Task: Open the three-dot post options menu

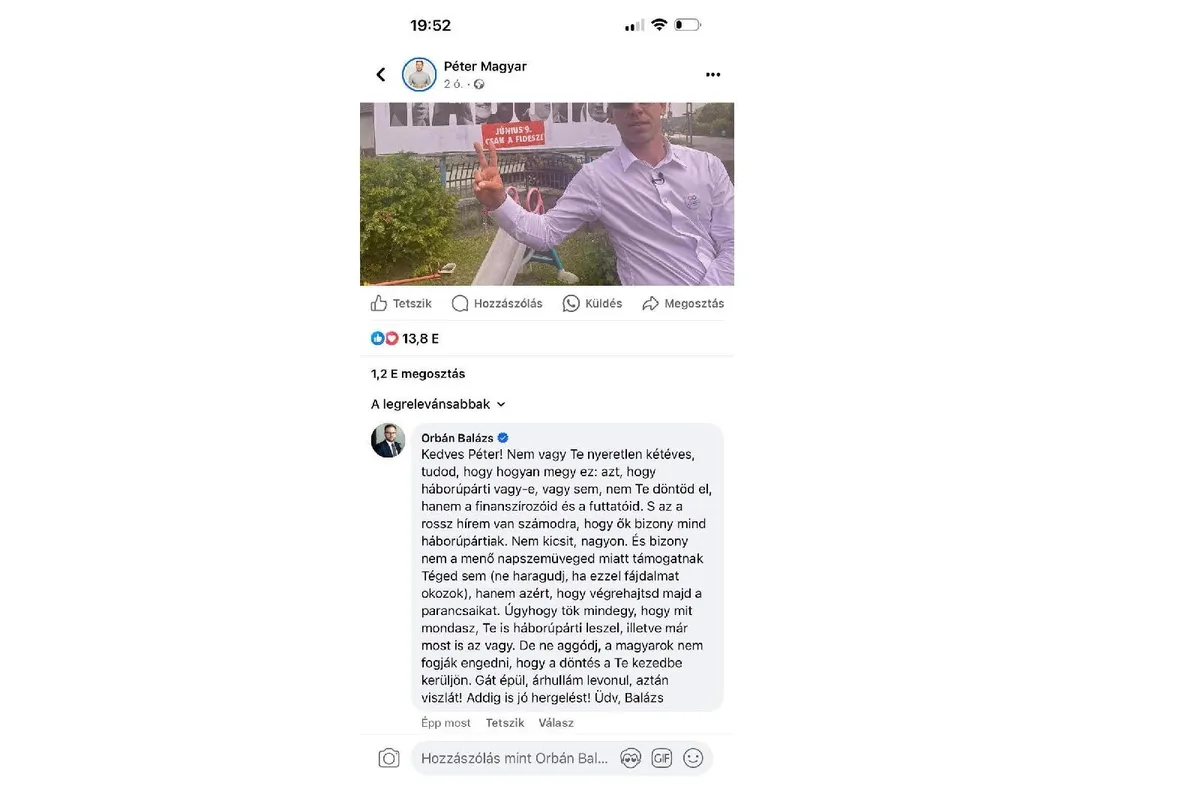Action: (713, 75)
